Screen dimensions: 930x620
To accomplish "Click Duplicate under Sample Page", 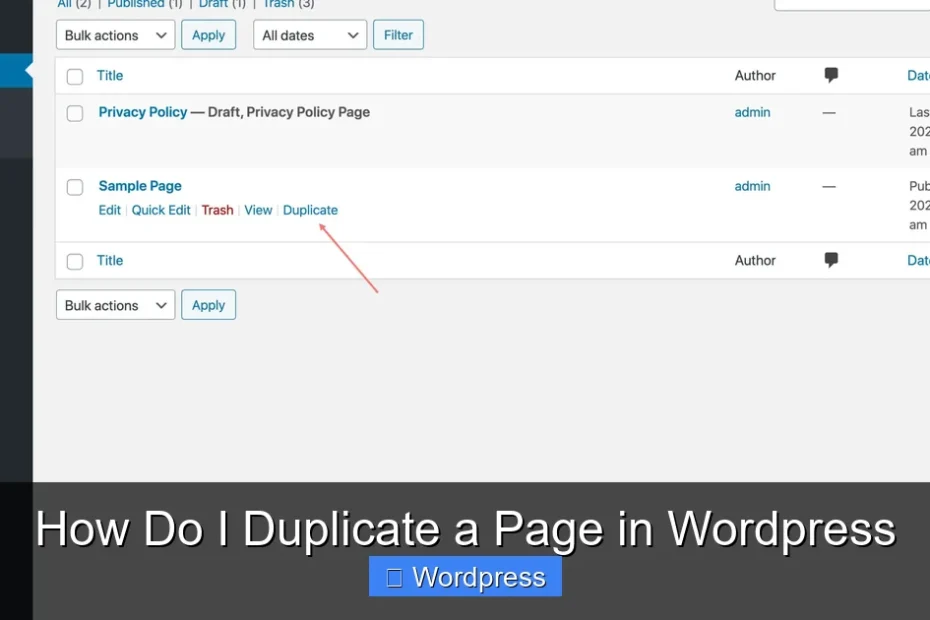I will [310, 210].
